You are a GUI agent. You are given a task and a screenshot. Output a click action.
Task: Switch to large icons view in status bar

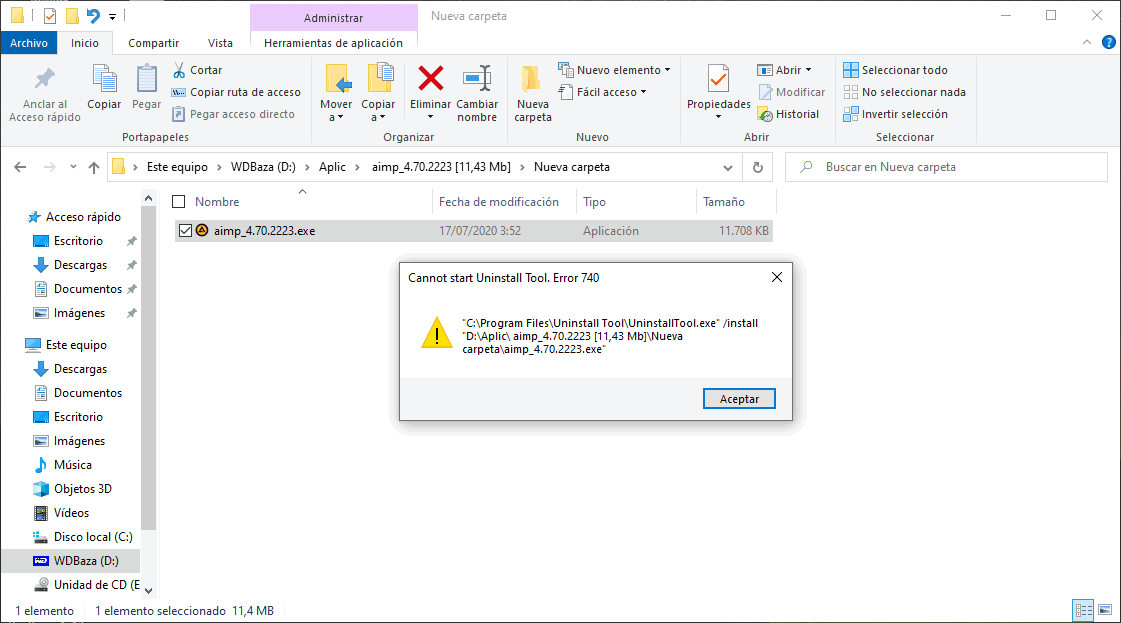click(x=1105, y=610)
